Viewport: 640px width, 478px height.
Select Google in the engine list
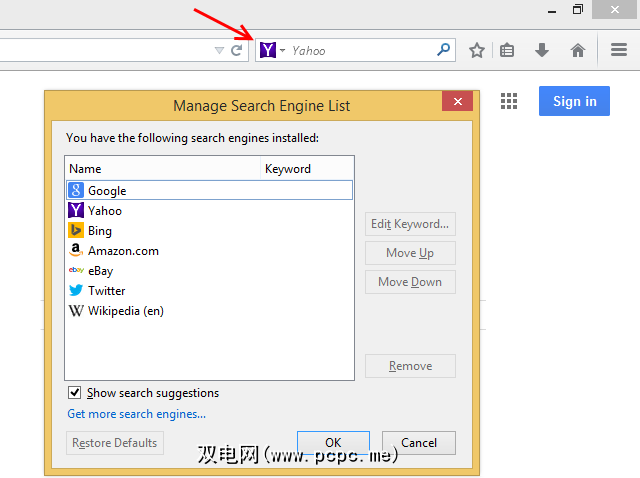209,190
